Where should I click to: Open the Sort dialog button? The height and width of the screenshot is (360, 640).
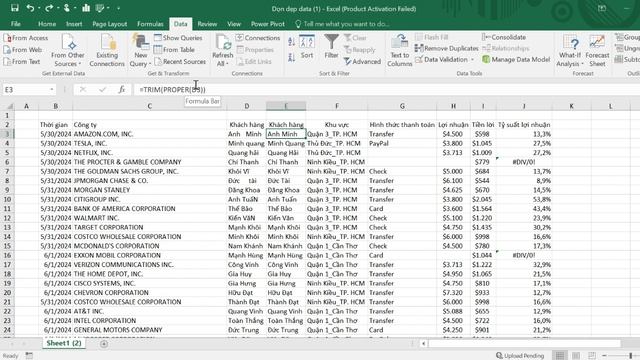pyautogui.click(x=307, y=47)
